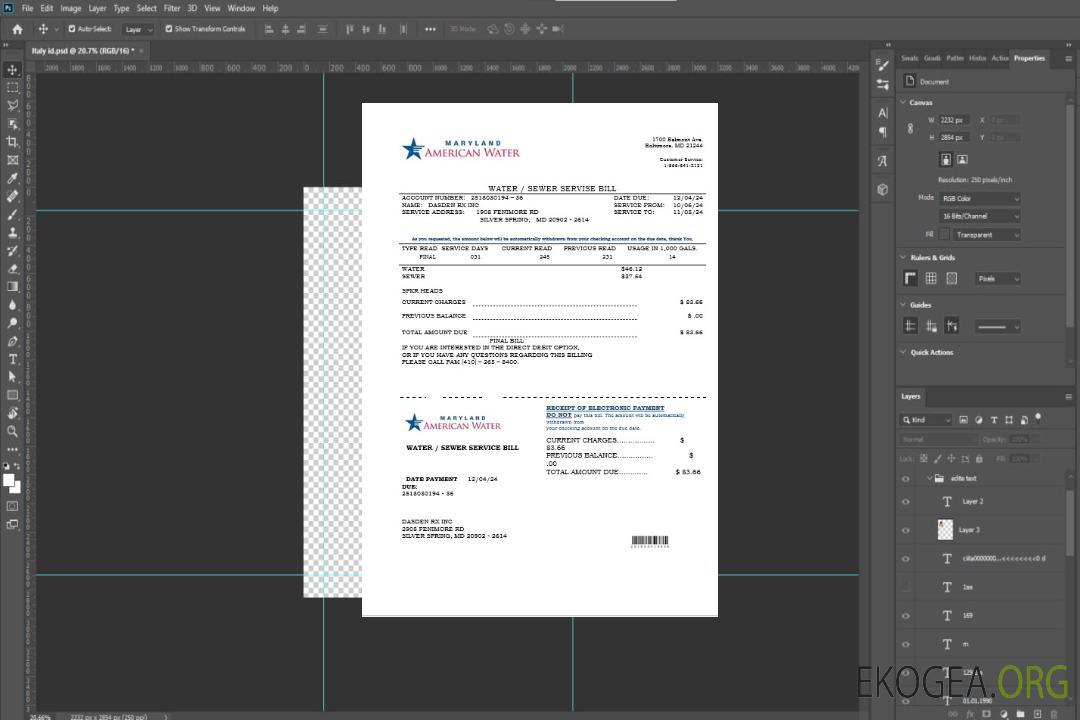The image size is (1080, 720).
Task: Select the Hand tool
Action: point(12,413)
